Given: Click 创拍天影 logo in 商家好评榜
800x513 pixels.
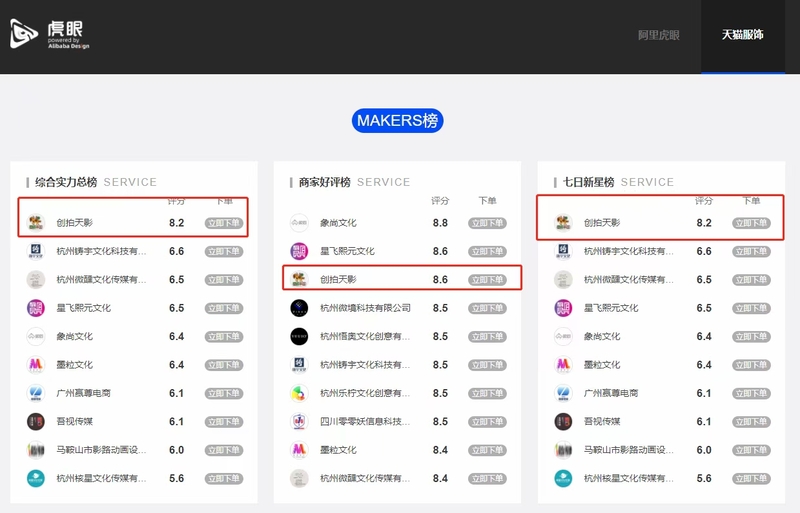Looking at the screenshot, I should coord(299,279).
